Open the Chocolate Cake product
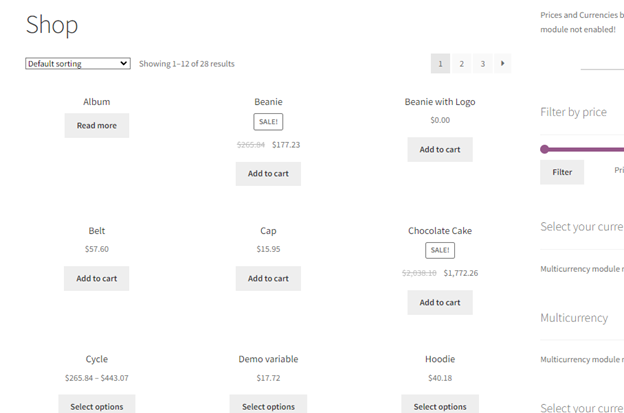The width and height of the screenshot is (624, 413). (x=440, y=231)
